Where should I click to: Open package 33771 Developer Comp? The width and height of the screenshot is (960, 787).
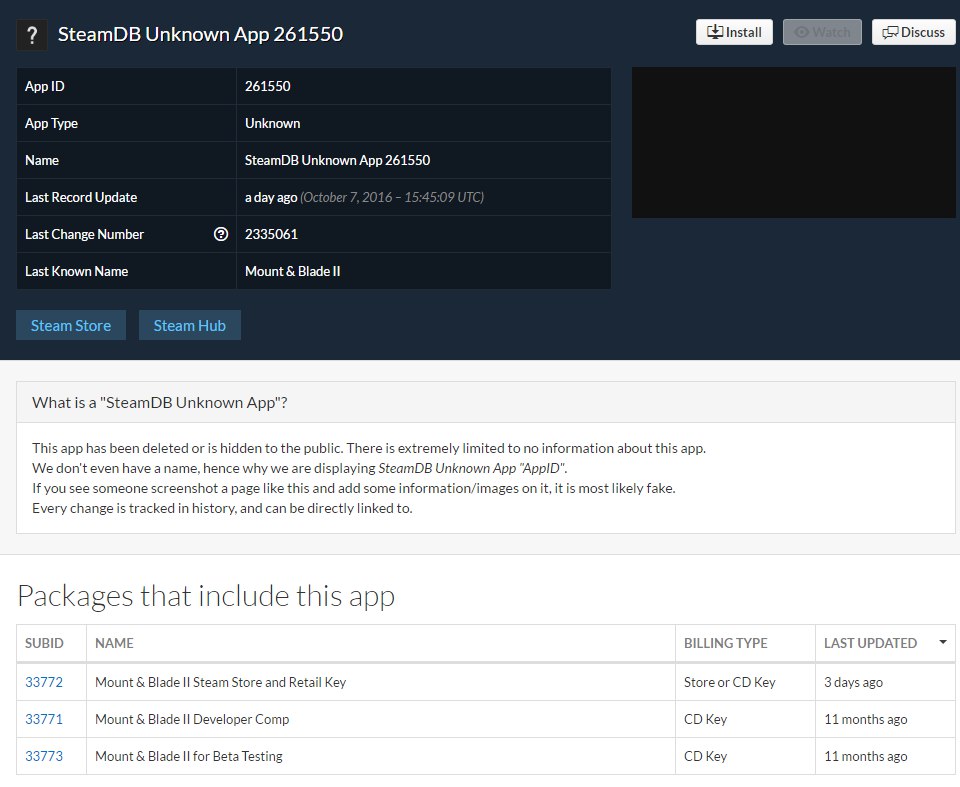point(44,718)
